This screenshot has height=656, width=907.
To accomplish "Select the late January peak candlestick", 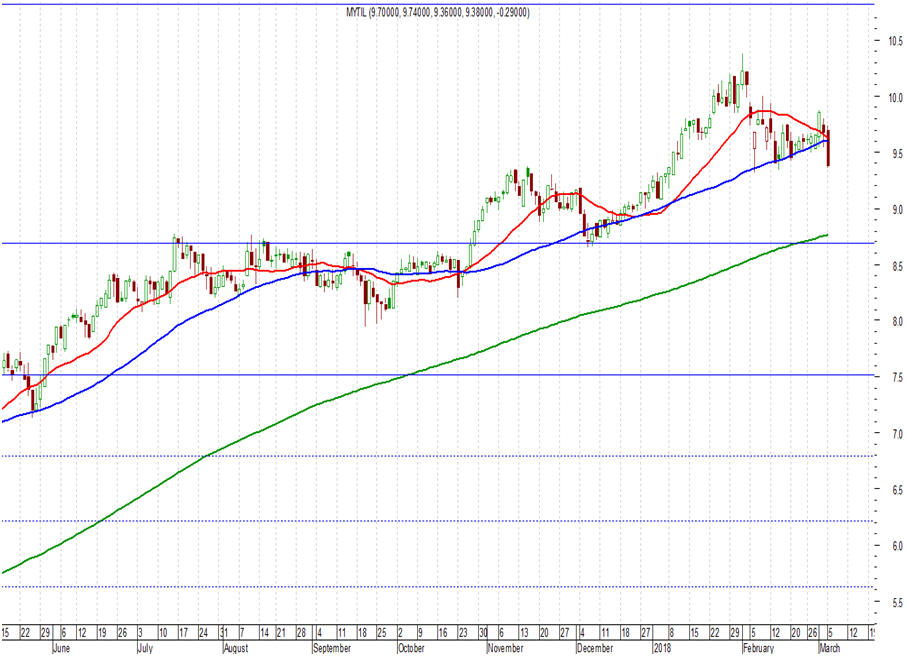I will pos(742,80).
